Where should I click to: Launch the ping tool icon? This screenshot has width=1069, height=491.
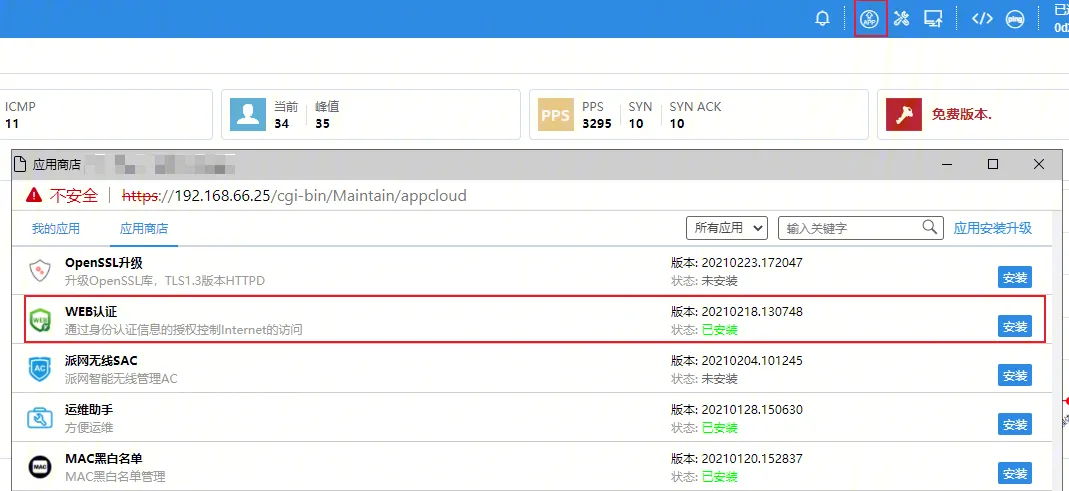click(x=1014, y=19)
